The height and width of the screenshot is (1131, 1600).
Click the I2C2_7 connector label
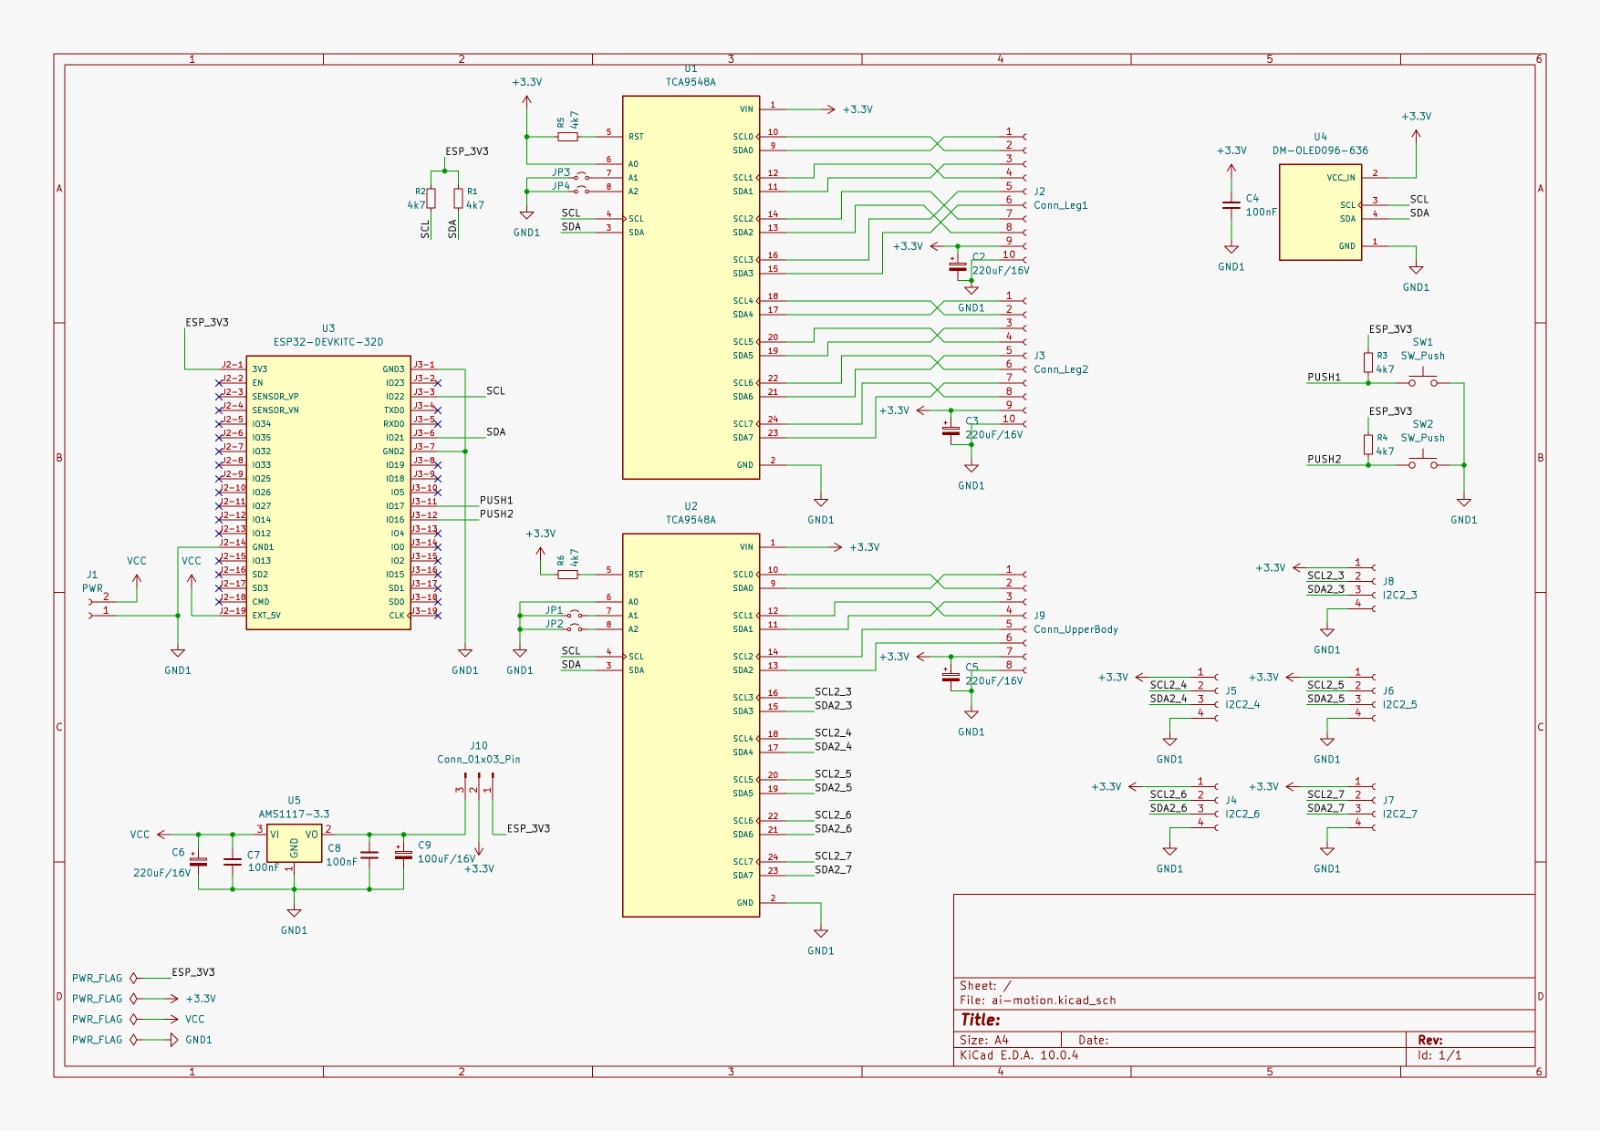(1399, 814)
